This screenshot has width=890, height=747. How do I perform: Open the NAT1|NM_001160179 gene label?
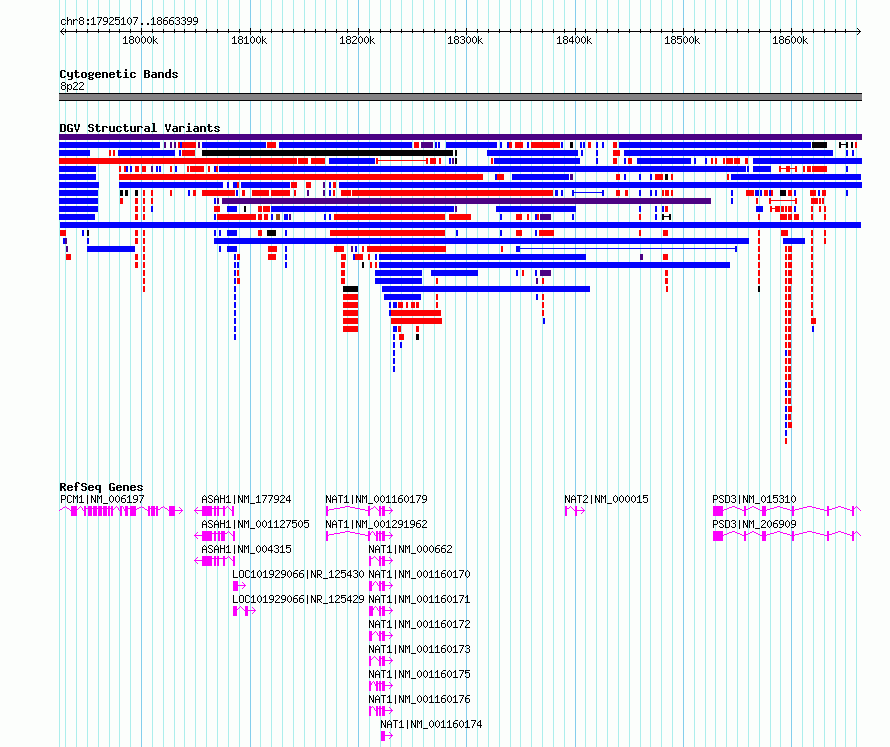click(376, 500)
